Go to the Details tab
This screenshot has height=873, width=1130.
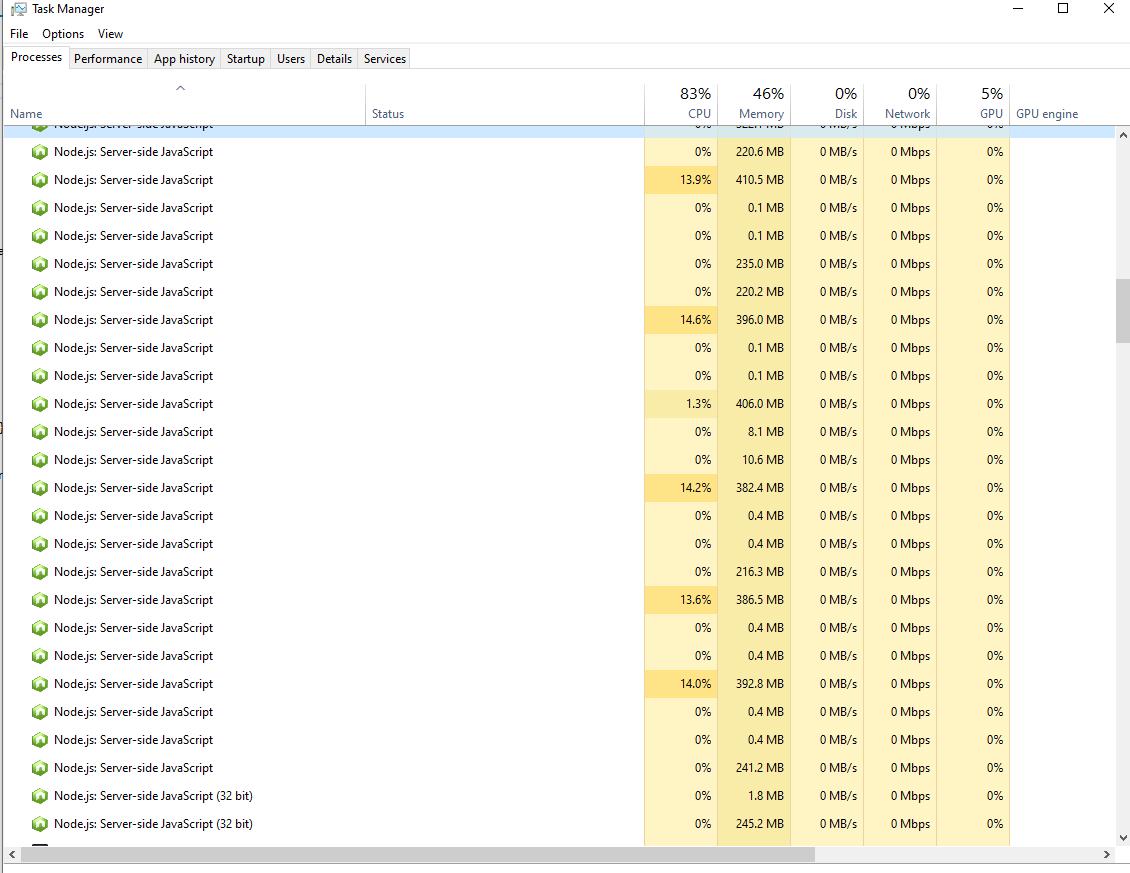click(334, 58)
